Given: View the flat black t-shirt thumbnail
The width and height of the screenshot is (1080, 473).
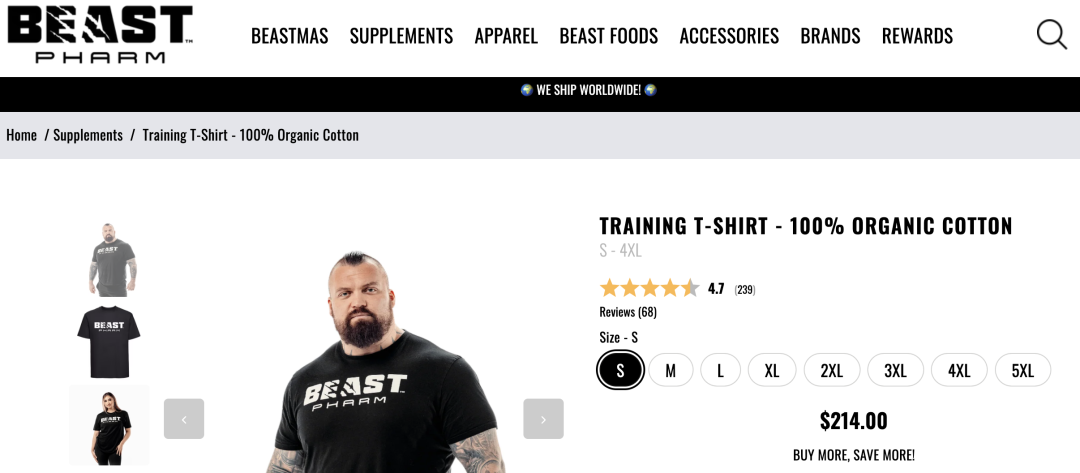Looking at the screenshot, I should [x=109, y=341].
